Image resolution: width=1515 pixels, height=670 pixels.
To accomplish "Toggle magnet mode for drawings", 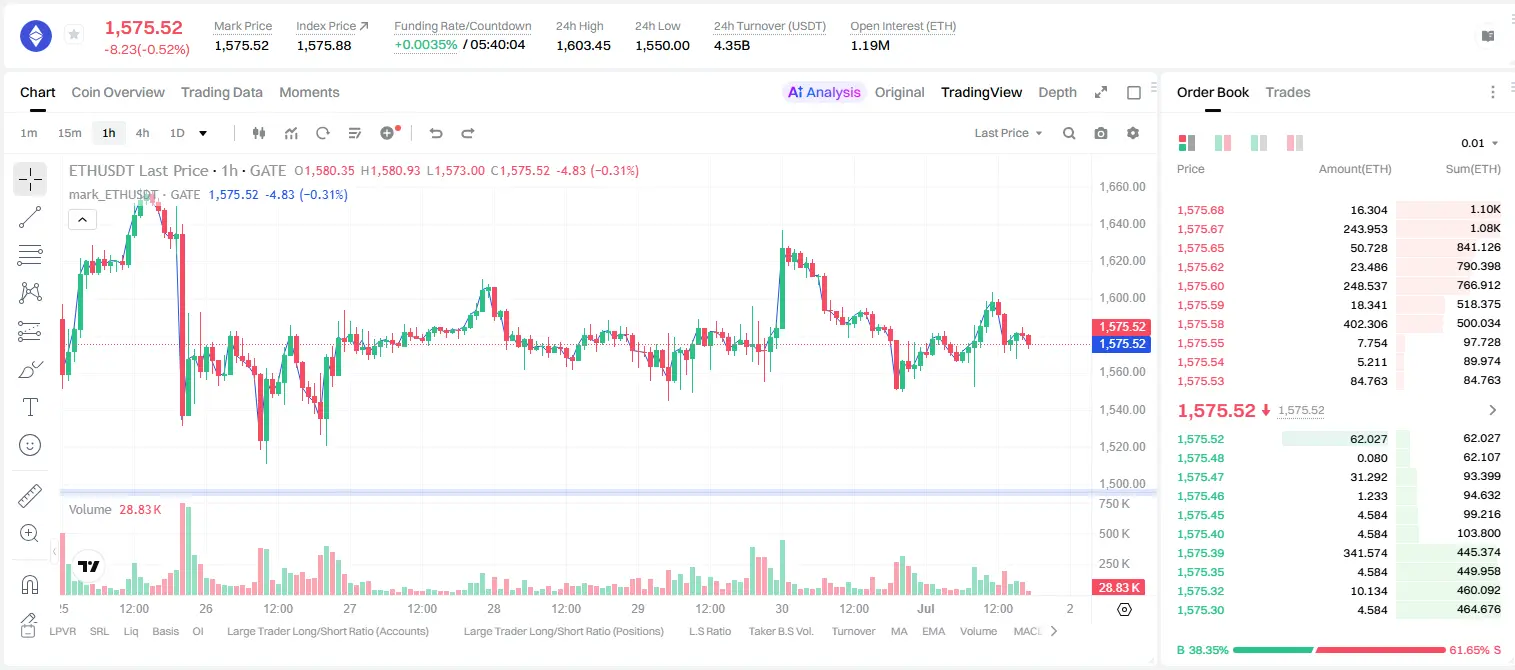I will click(x=30, y=584).
